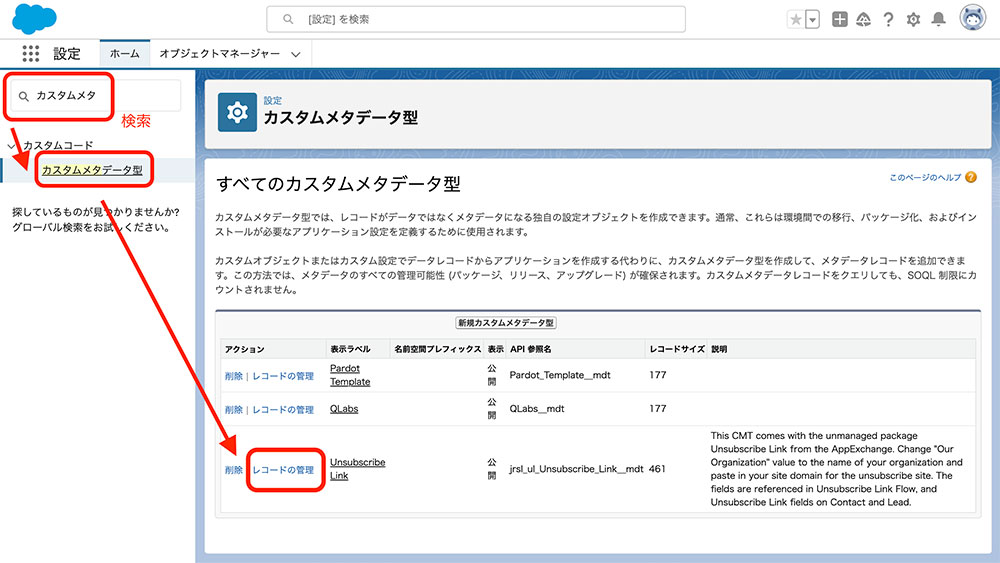Open the notifications bell
Image resolution: width=1000 pixels, height=563 pixels.
(x=938, y=19)
